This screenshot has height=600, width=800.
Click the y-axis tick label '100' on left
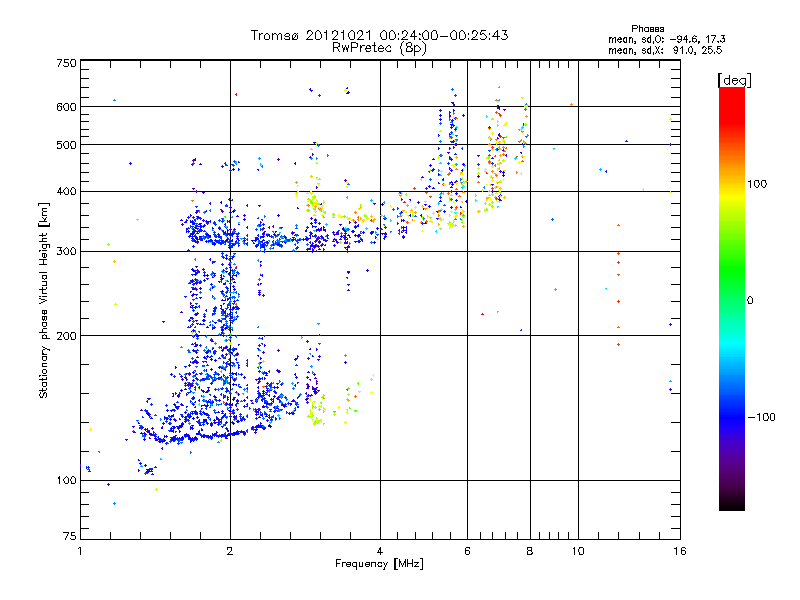tap(67, 481)
